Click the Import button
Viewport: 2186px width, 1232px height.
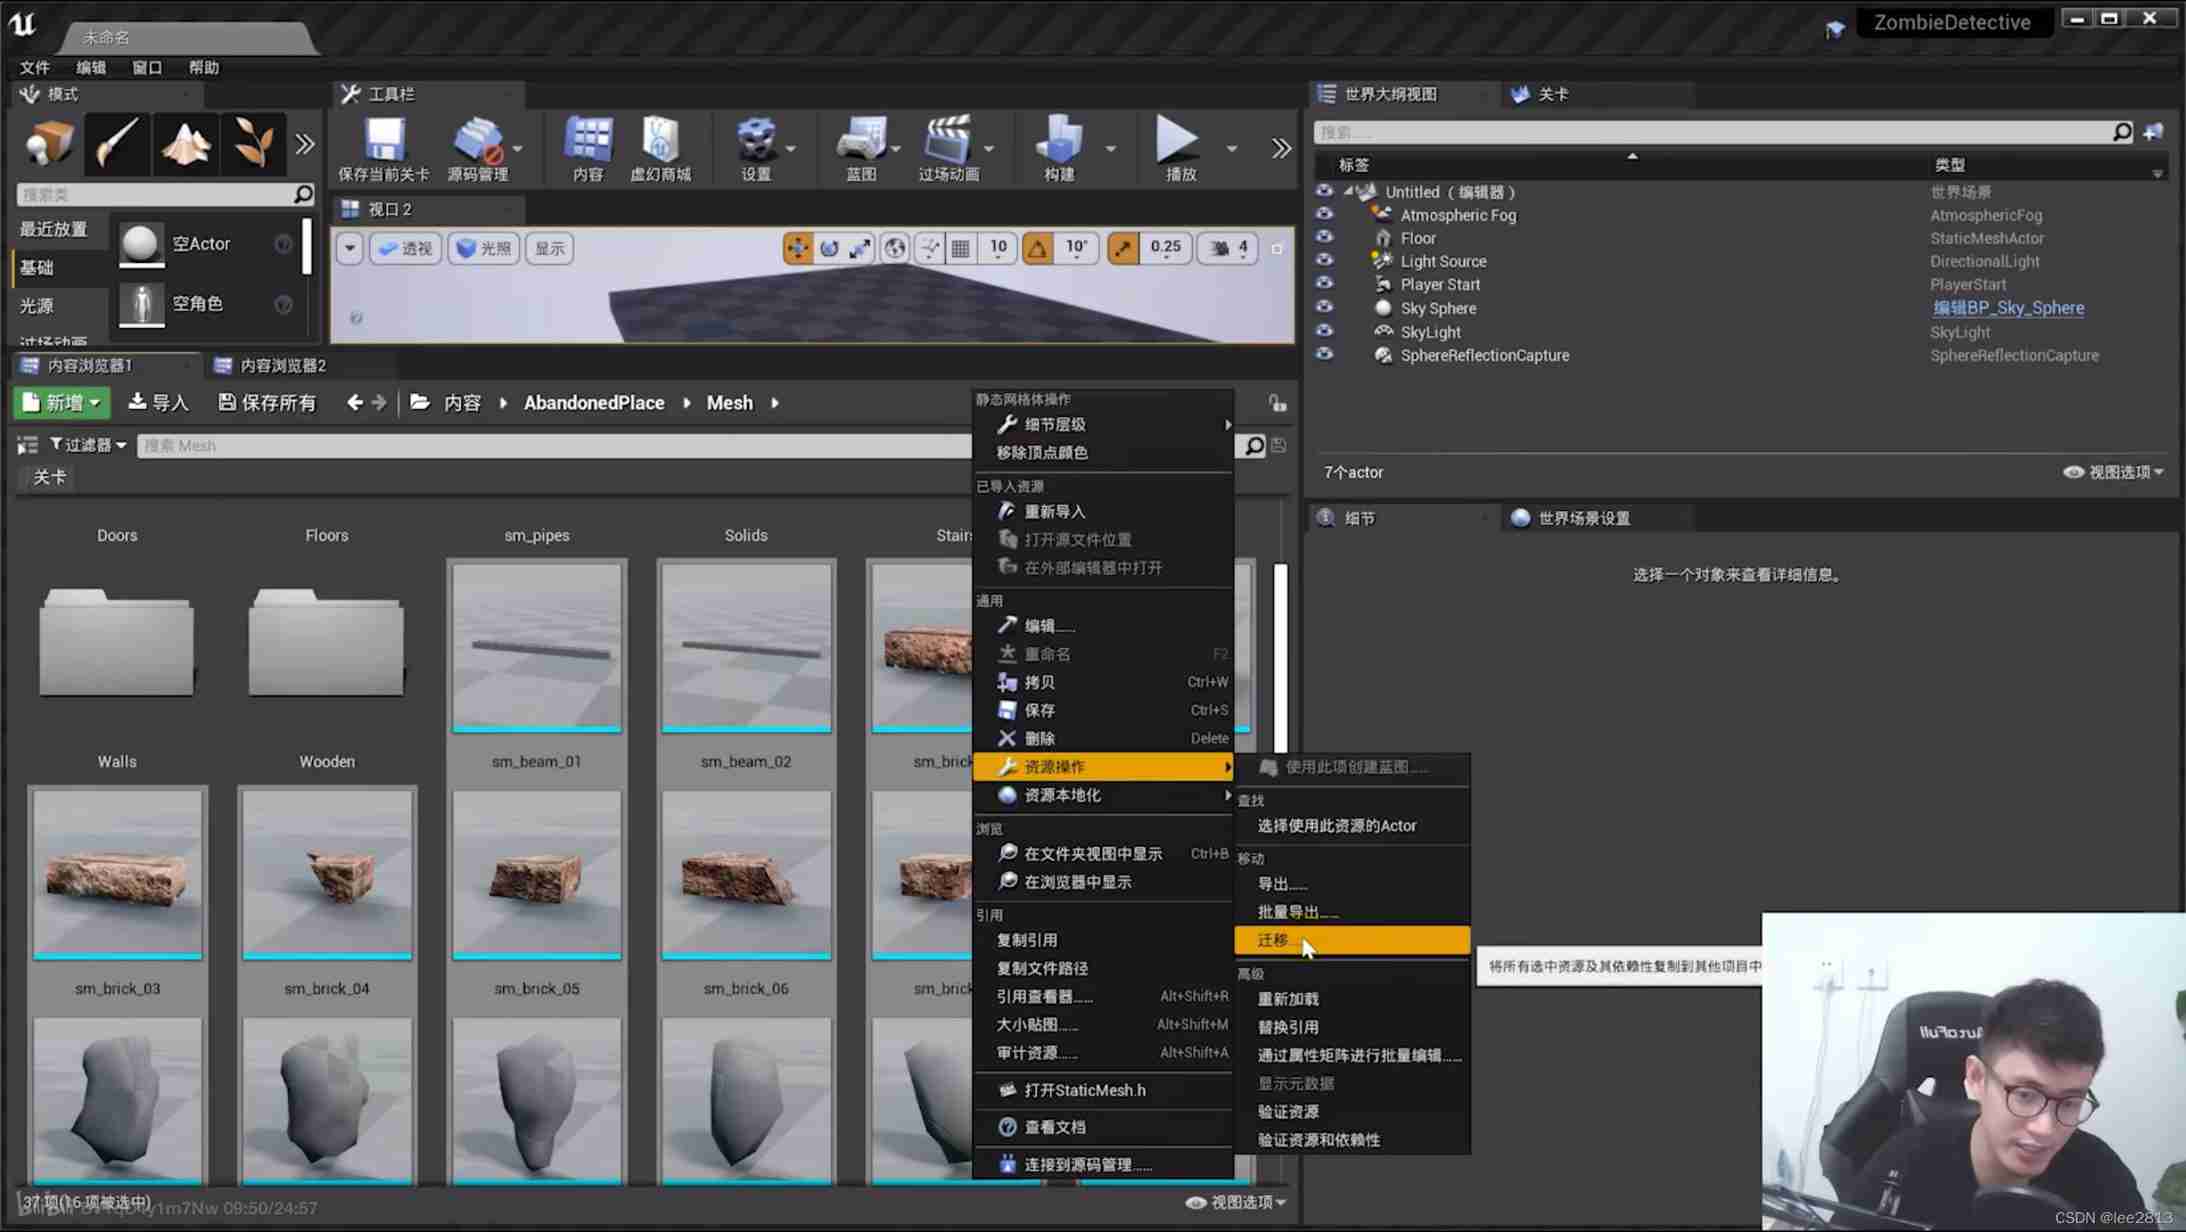pos(158,403)
